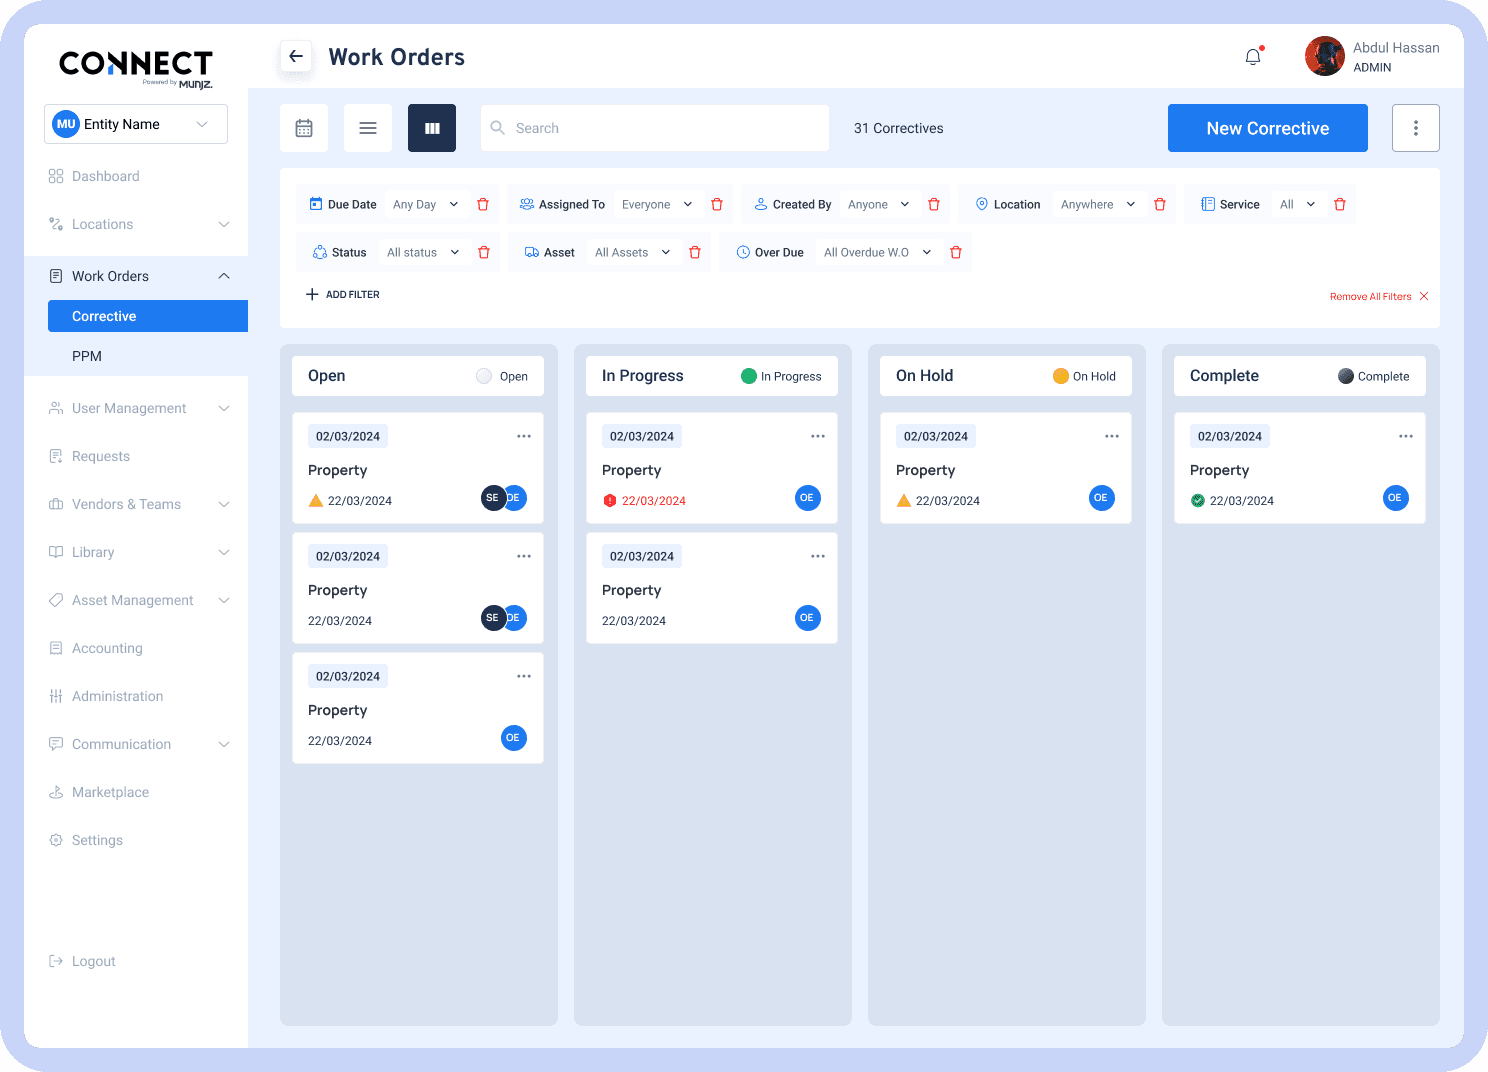Open the three-dot menu beside New Corrective
The width and height of the screenshot is (1488, 1072).
click(x=1415, y=127)
